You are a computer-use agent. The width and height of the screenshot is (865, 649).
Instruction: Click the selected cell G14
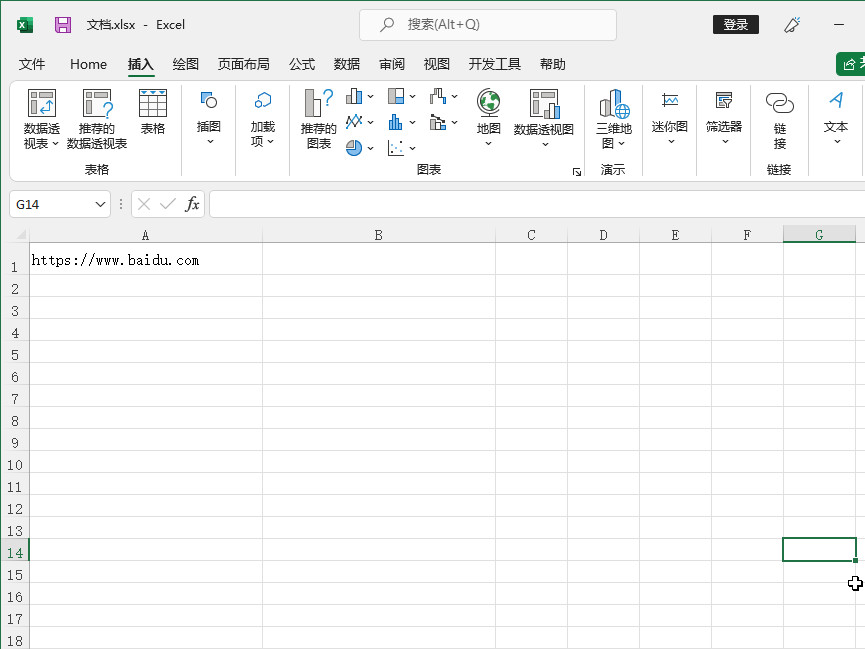[819, 550]
